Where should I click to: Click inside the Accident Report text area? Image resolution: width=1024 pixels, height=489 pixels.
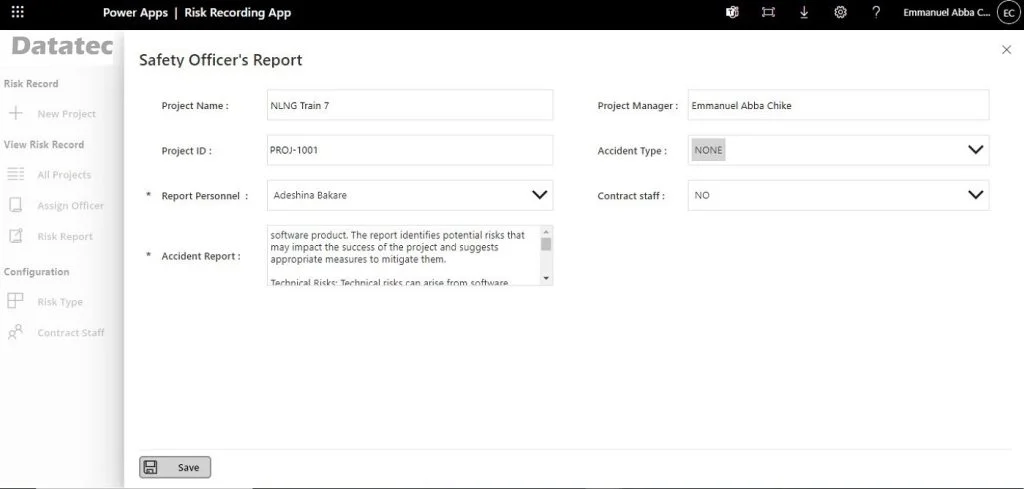click(x=400, y=255)
